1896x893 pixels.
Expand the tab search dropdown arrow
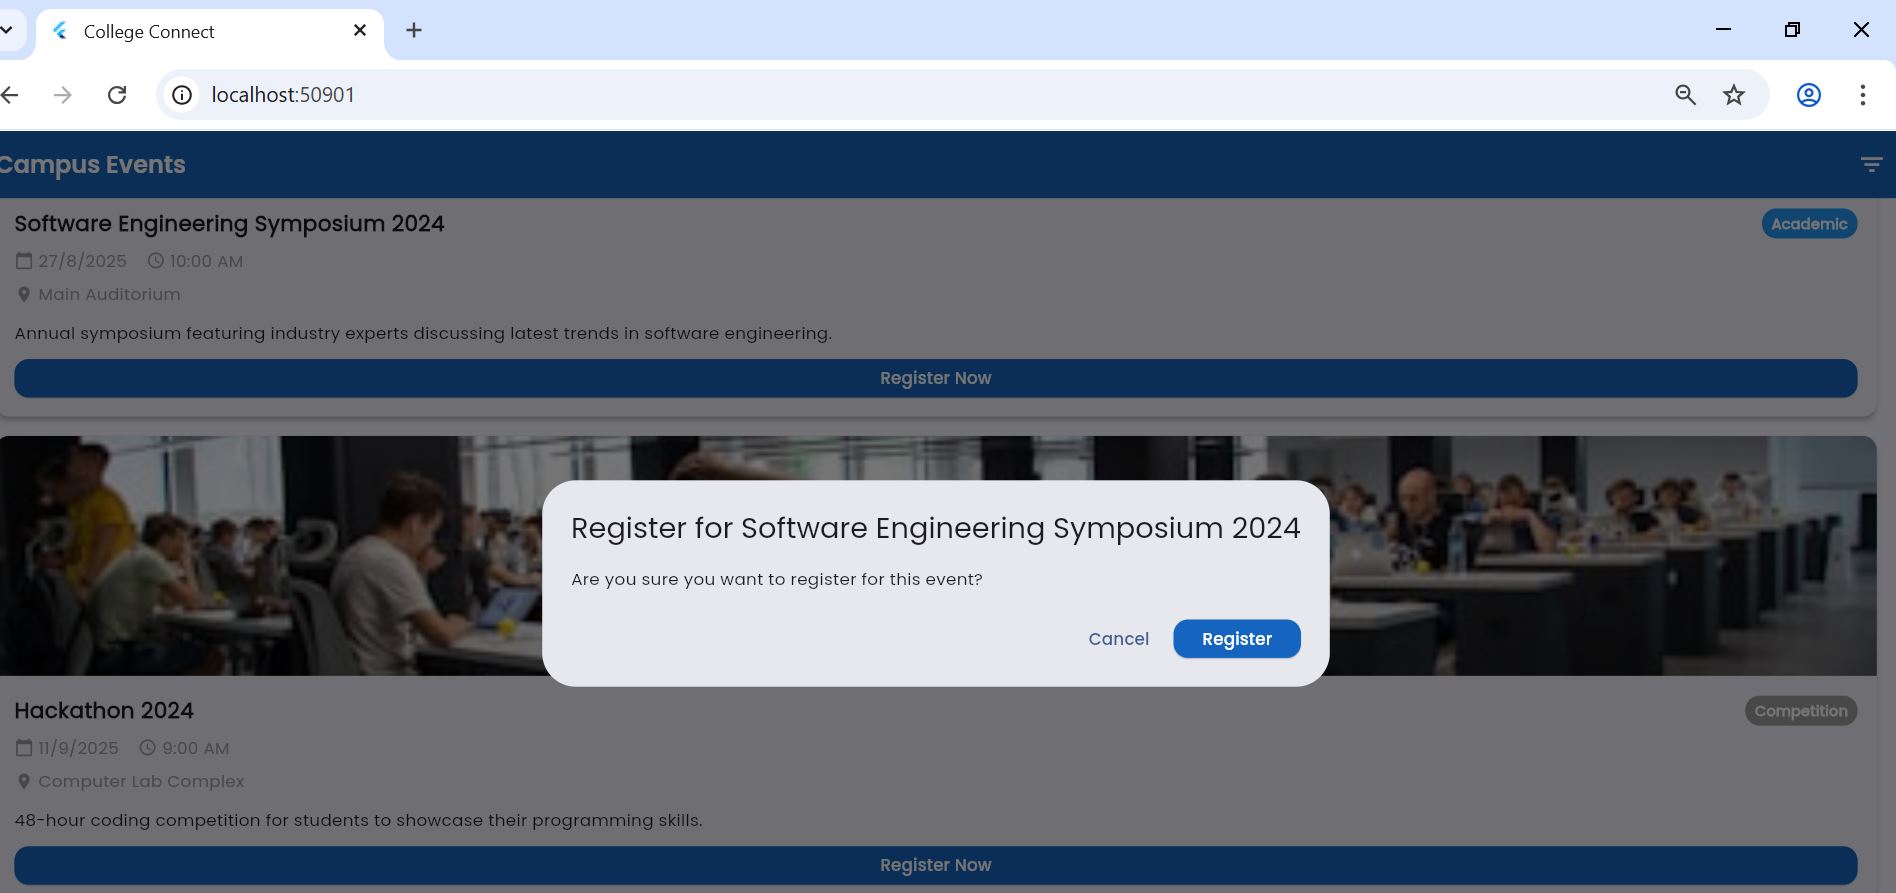coord(7,31)
